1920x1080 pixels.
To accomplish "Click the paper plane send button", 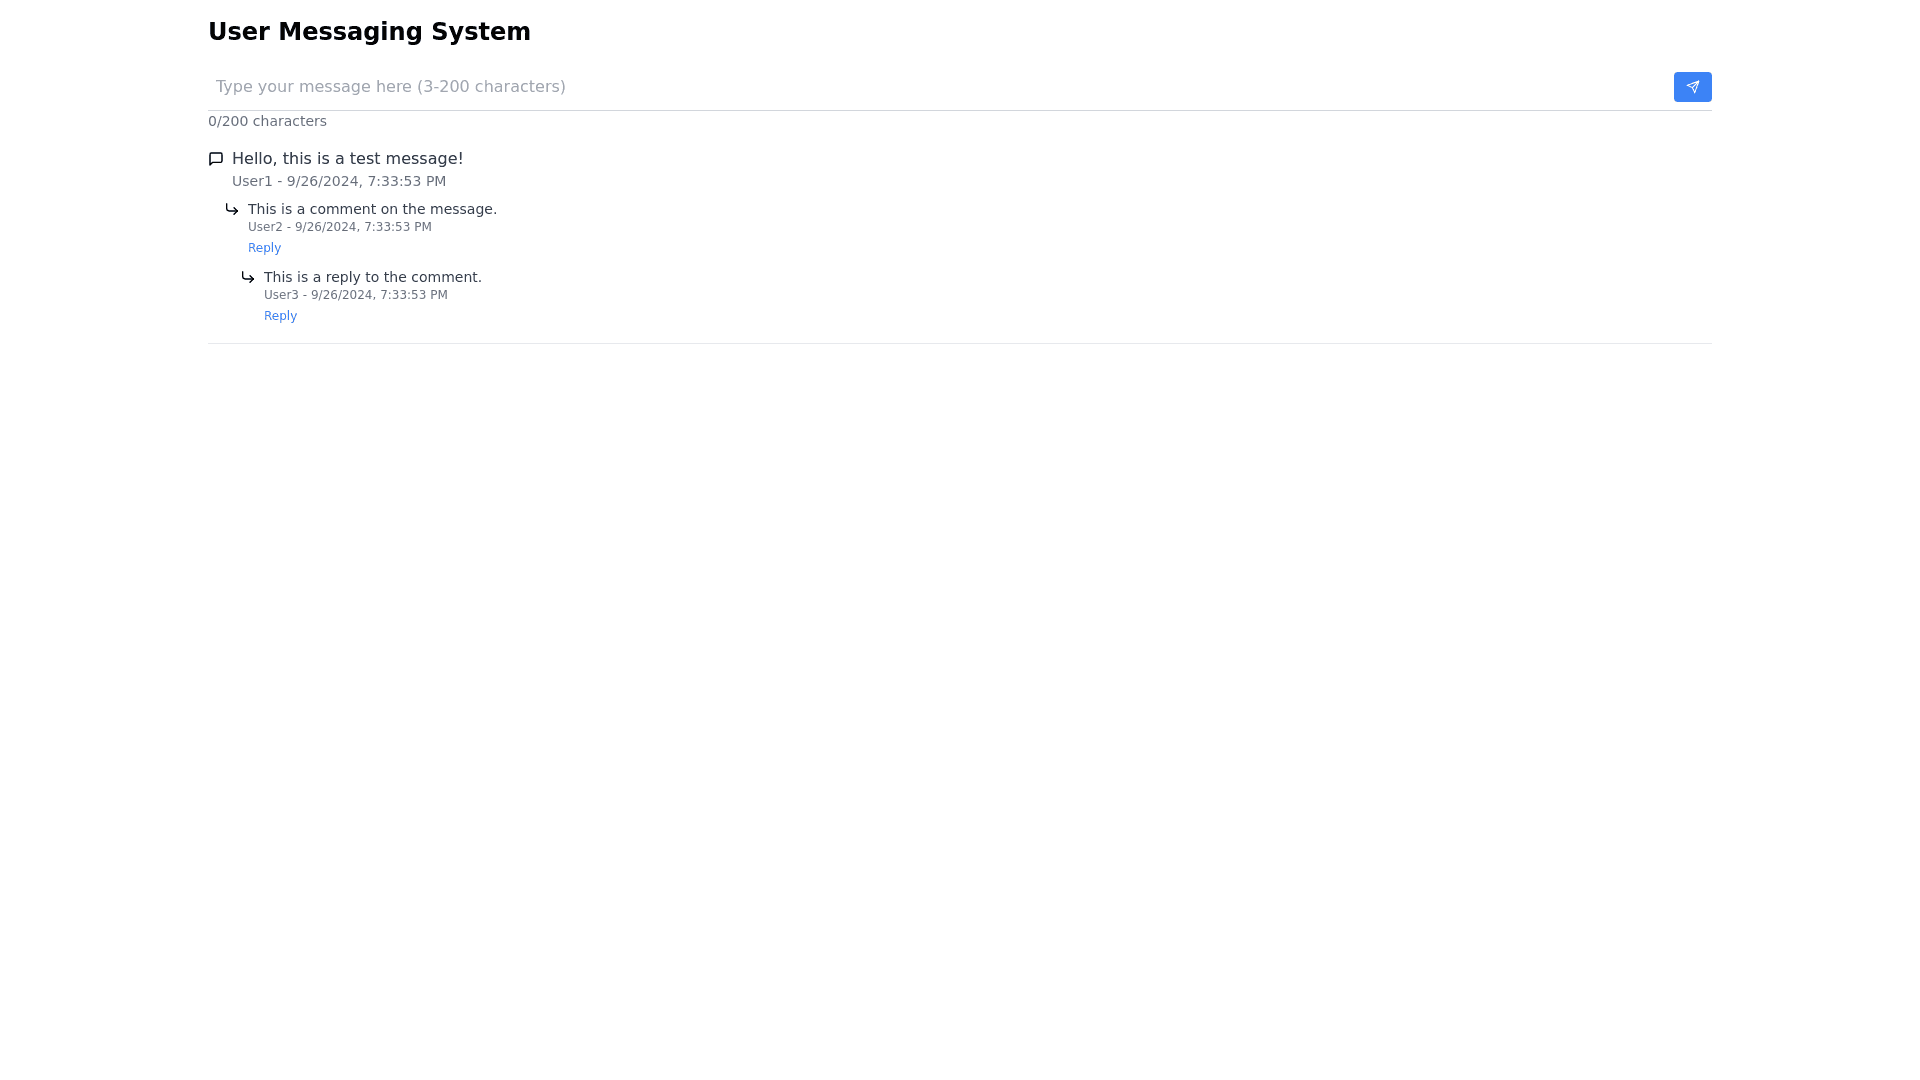I will (1692, 87).
